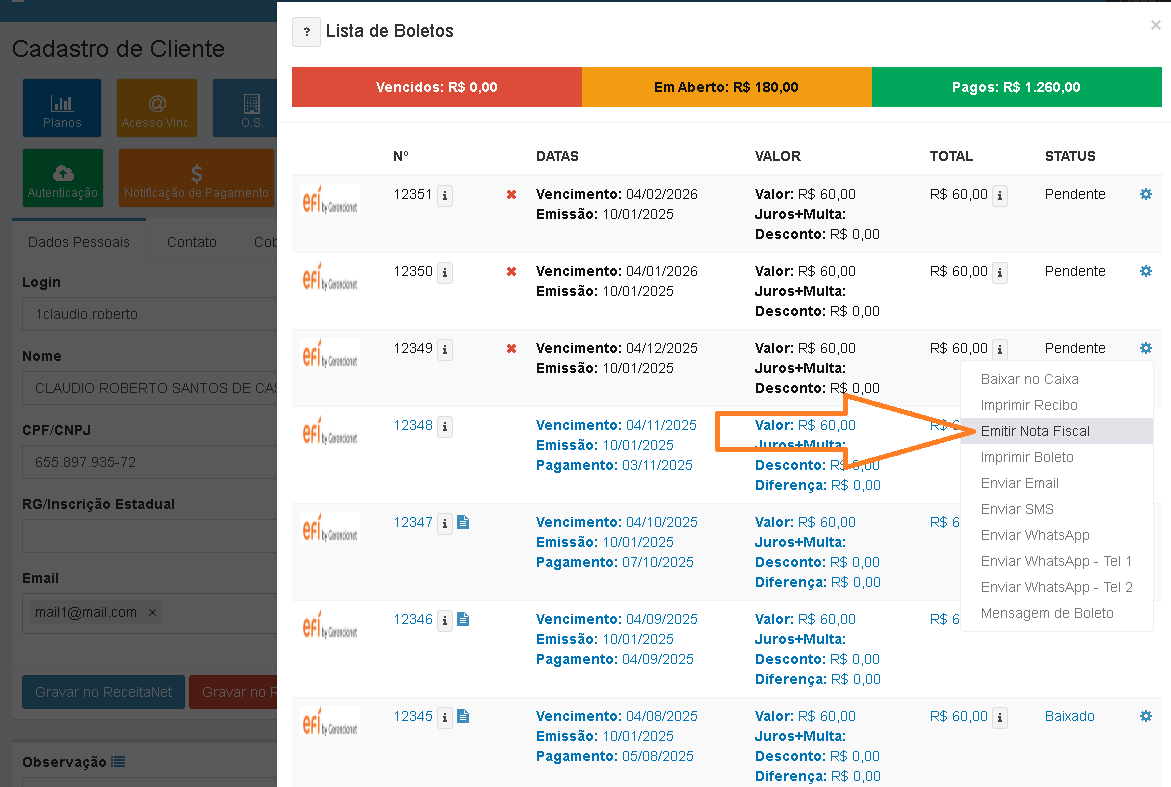Choose Baixar no Caixa option
Viewport: 1171px width, 787px height.
[x=1029, y=379]
